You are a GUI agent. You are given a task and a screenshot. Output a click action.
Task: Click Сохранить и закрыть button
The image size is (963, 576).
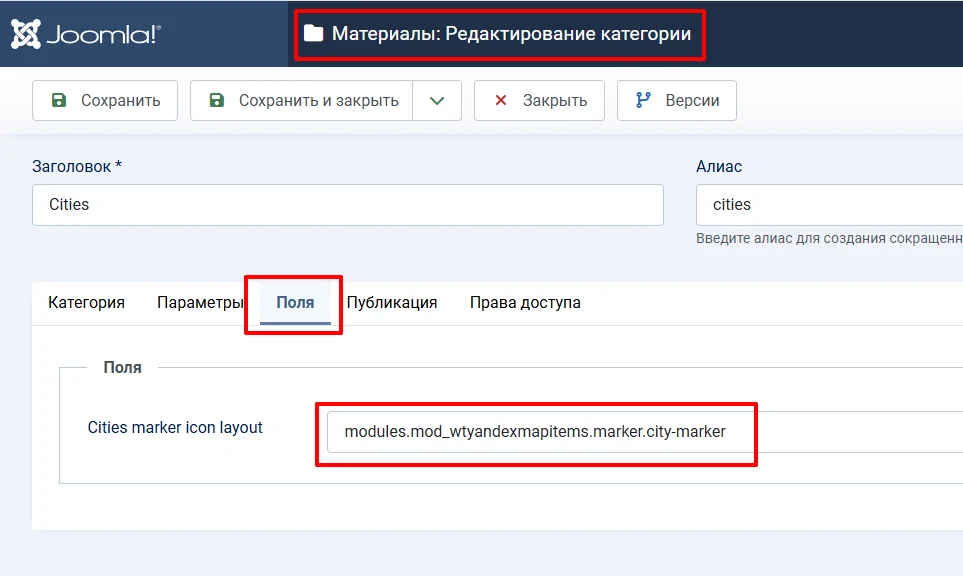(x=302, y=101)
